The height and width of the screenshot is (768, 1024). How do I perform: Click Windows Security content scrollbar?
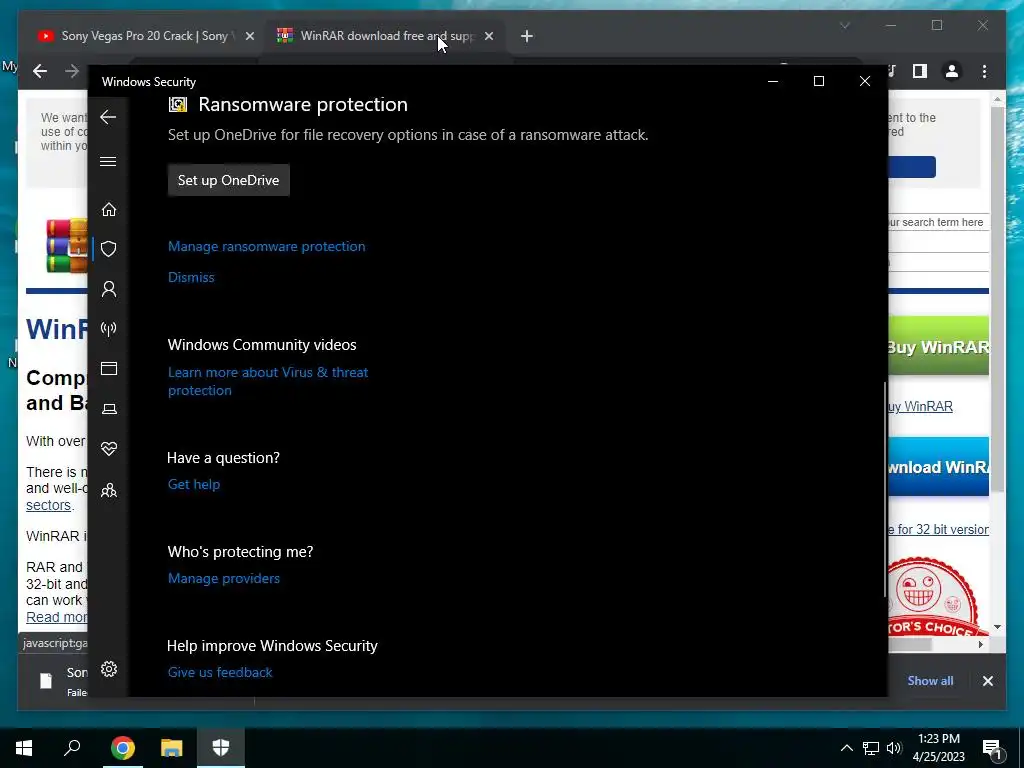tap(885, 488)
